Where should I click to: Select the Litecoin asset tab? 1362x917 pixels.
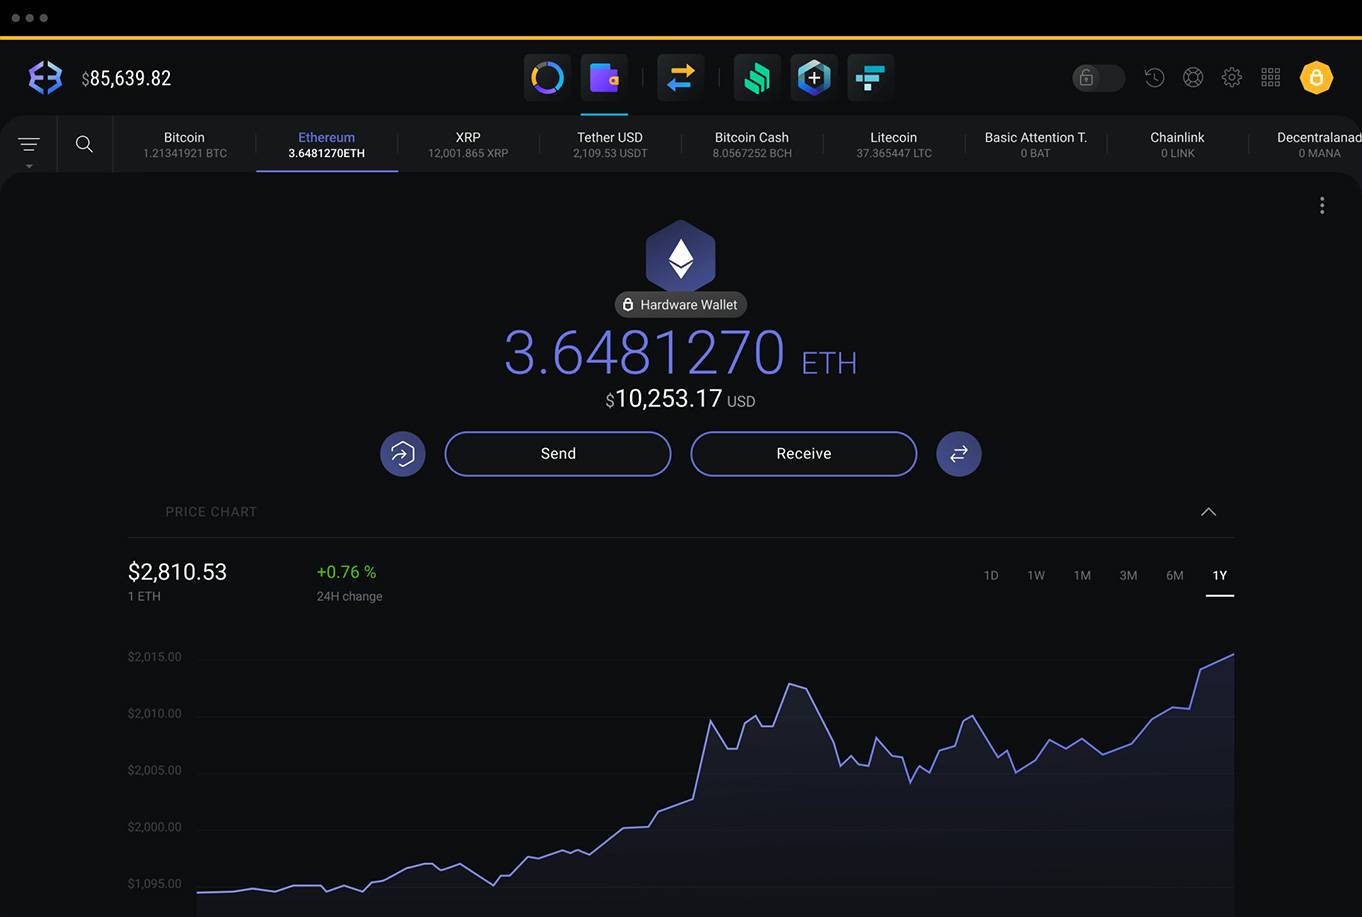[893, 144]
